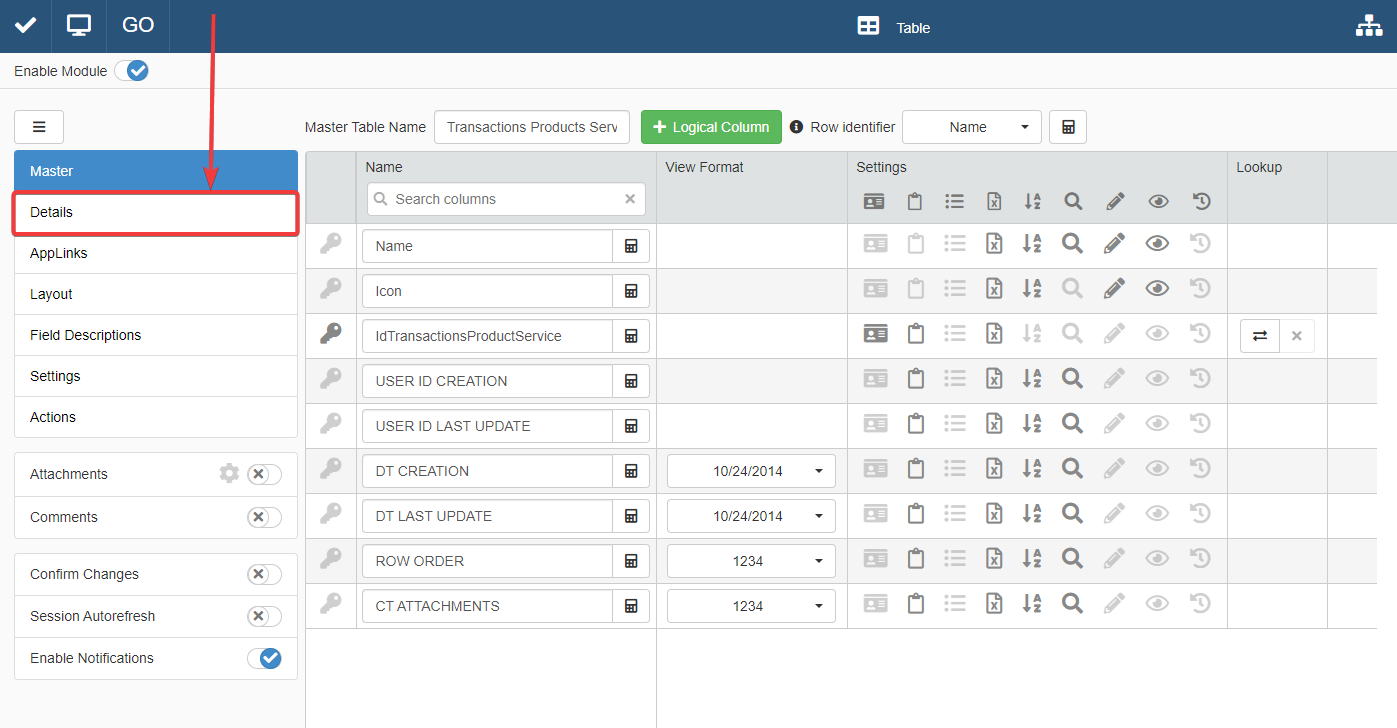Disable the Enable Notifications switch
This screenshot has height=728, width=1397.
264,658
